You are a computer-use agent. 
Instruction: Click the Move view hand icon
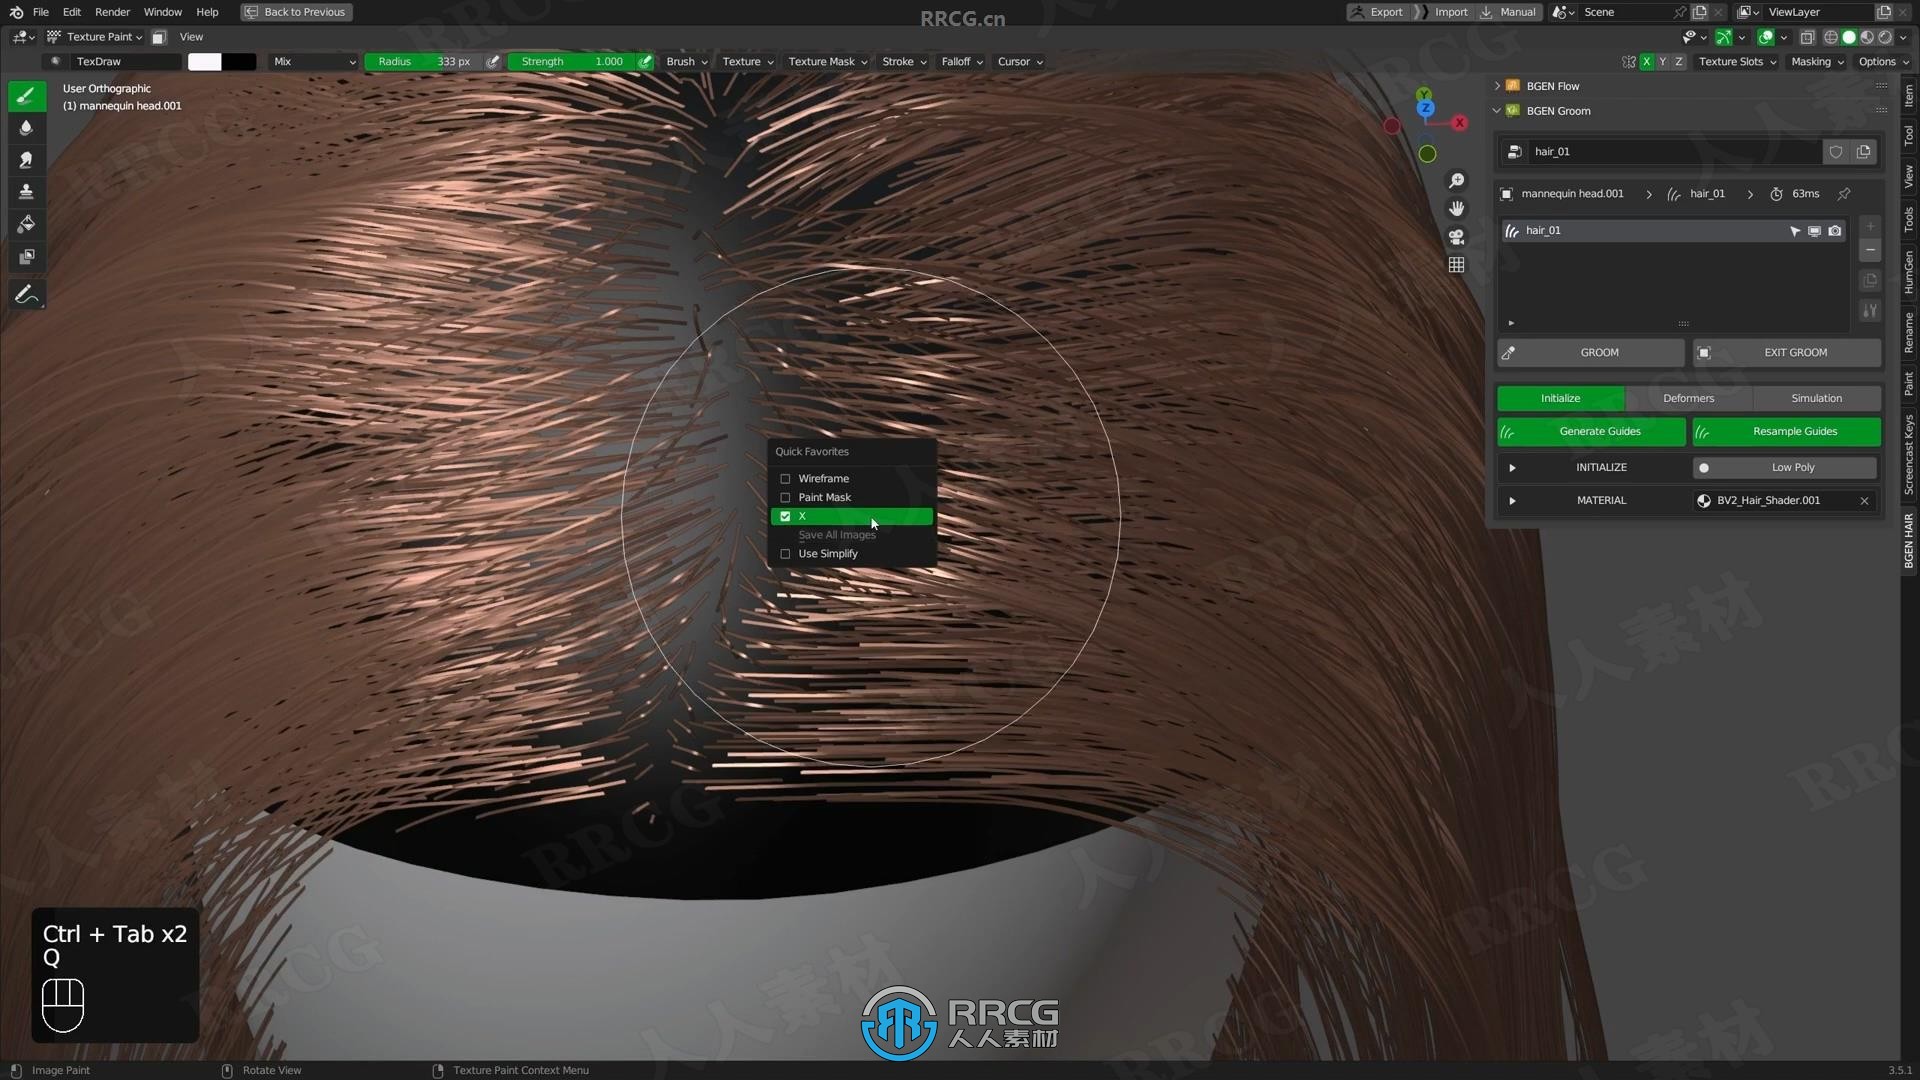click(1457, 209)
